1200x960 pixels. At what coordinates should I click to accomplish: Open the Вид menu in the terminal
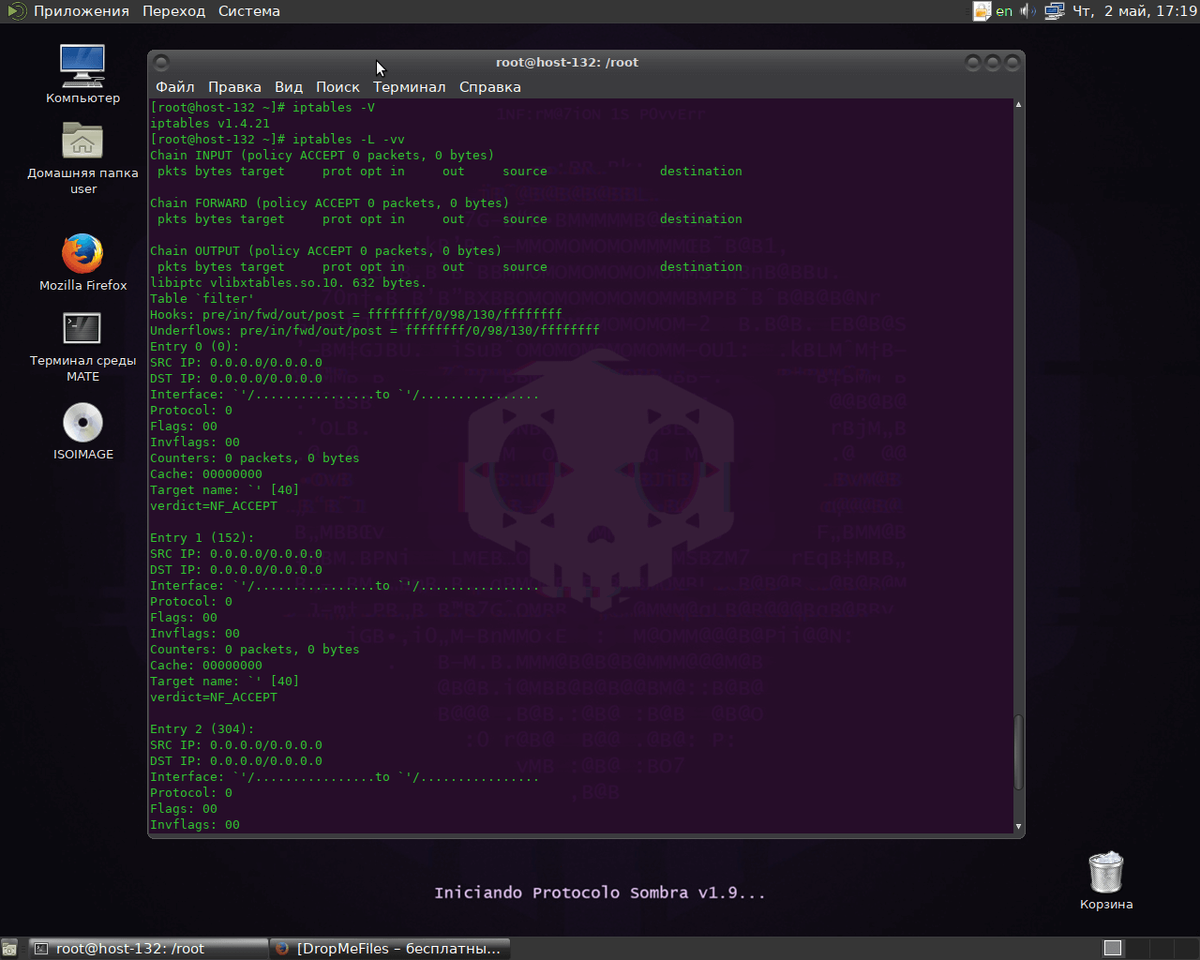[x=289, y=87]
